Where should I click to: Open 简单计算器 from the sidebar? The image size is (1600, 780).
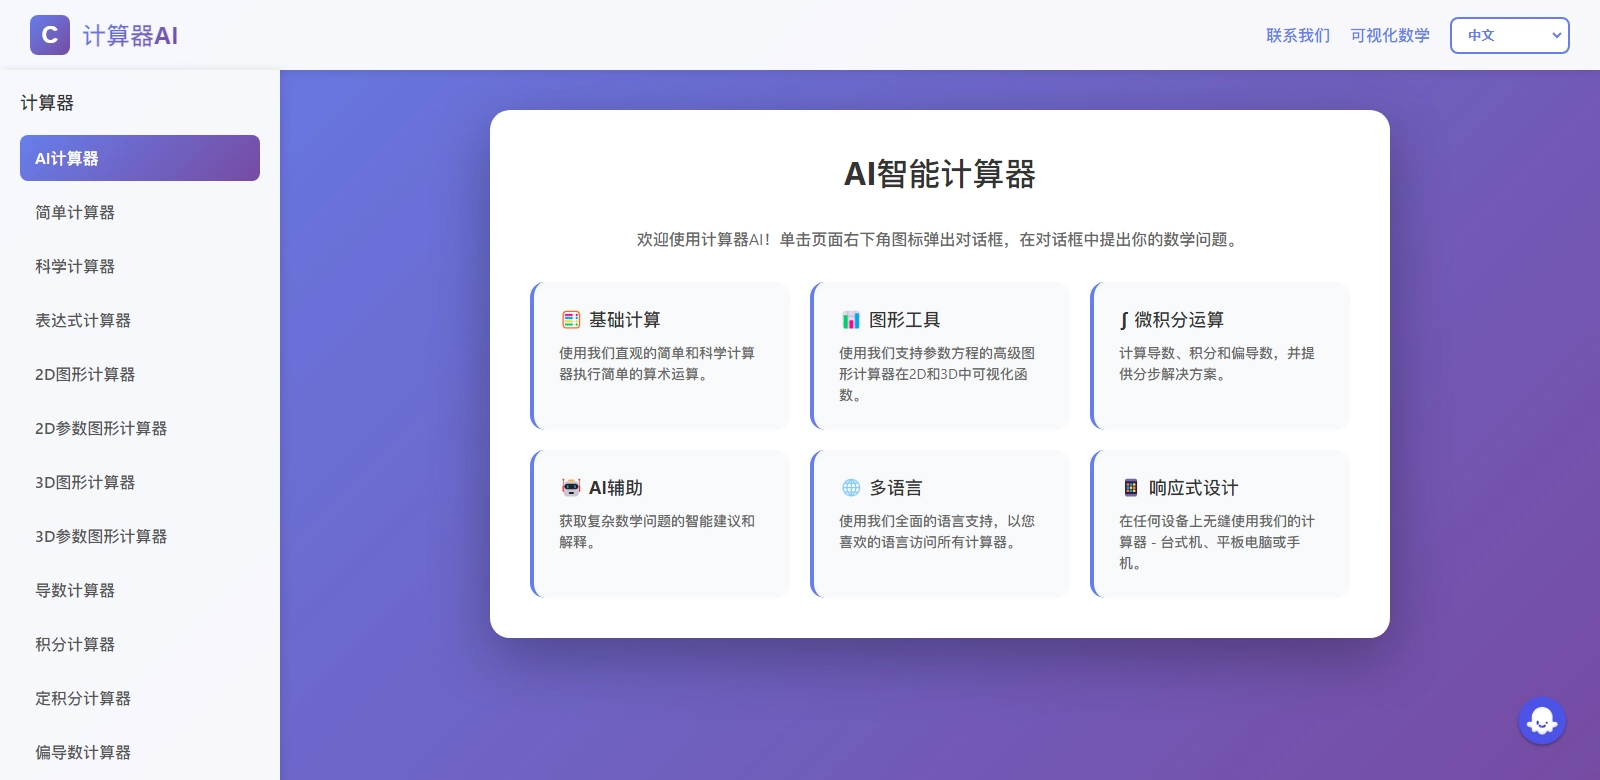click(75, 212)
